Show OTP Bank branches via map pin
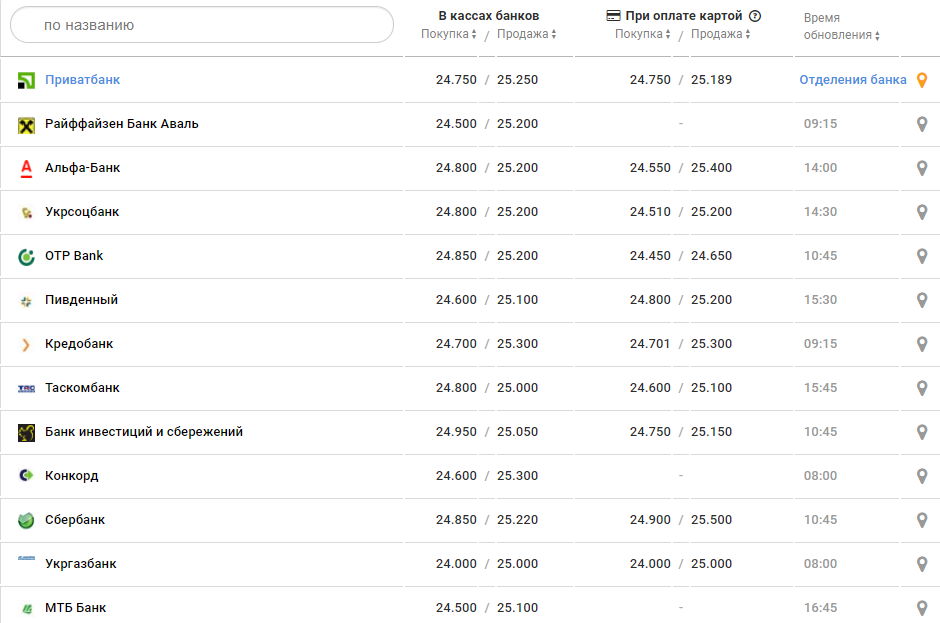 (922, 256)
